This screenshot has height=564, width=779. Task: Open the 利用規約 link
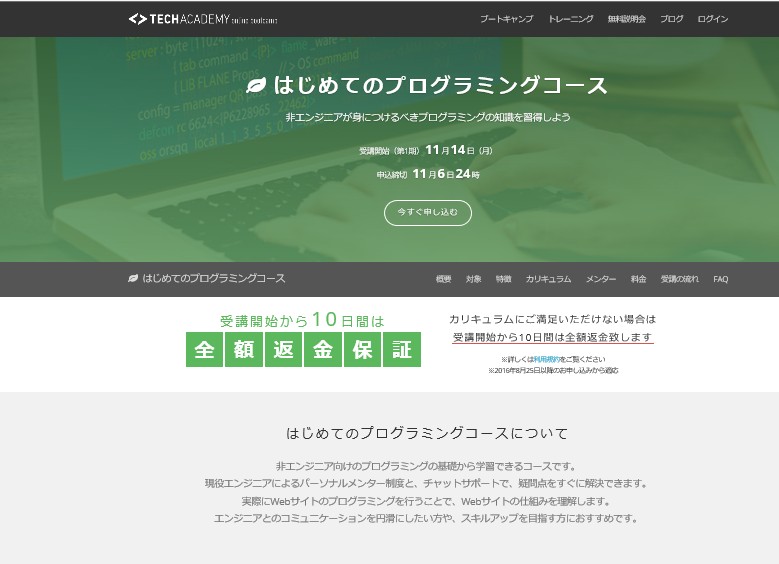546,359
